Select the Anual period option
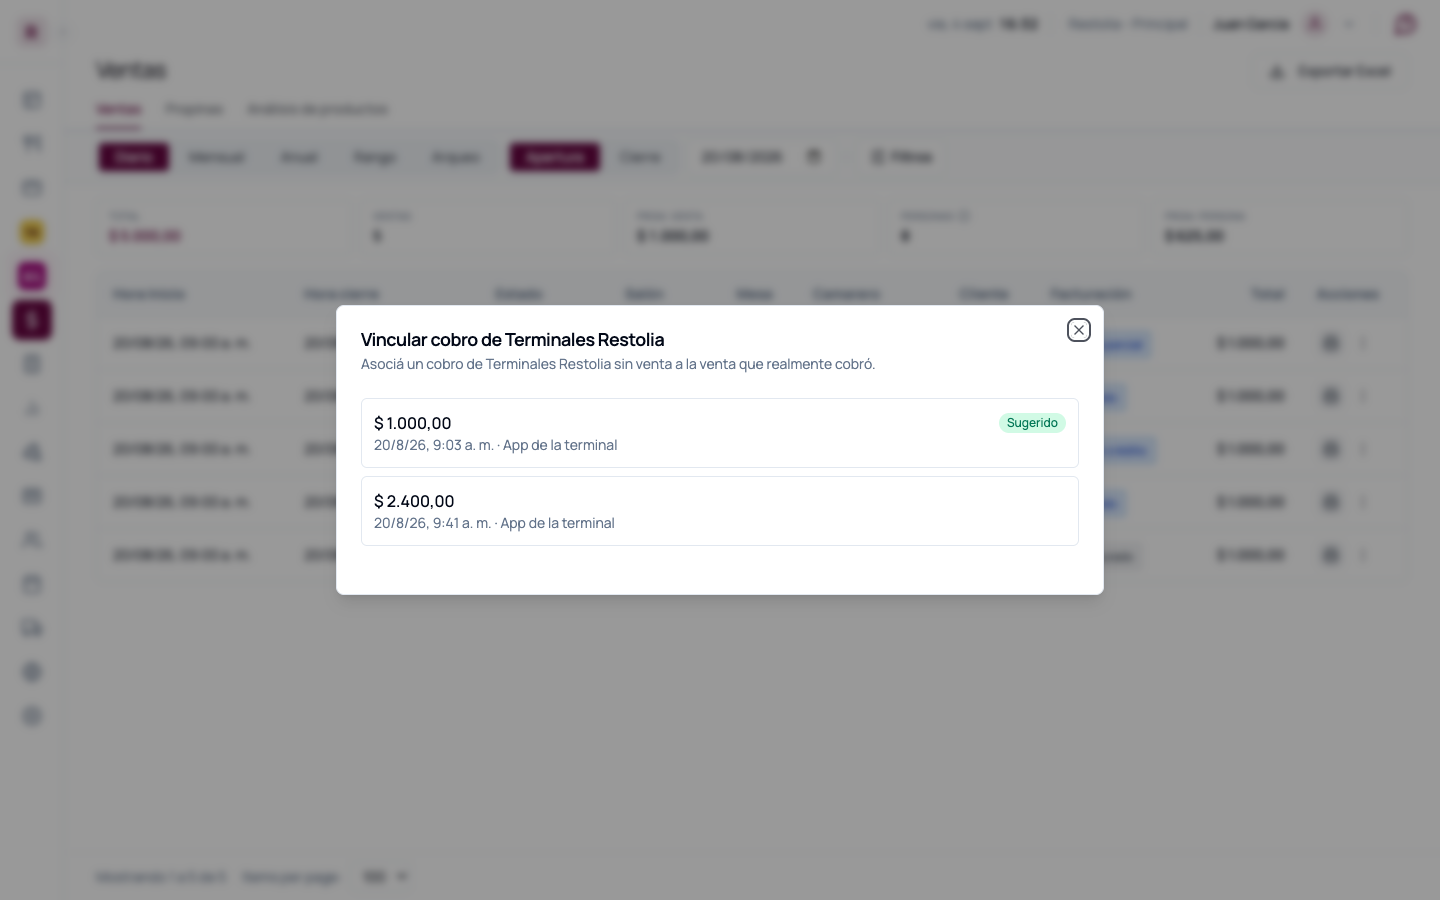Image resolution: width=1440 pixels, height=900 pixels. point(299,157)
